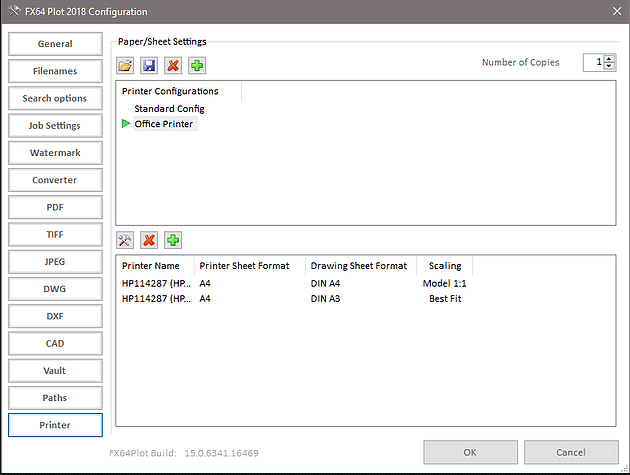Image resolution: width=630 pixels, height=475 pixels.
Task: Click the Printer Sheet Format column header
Action: tap(250, 266)
